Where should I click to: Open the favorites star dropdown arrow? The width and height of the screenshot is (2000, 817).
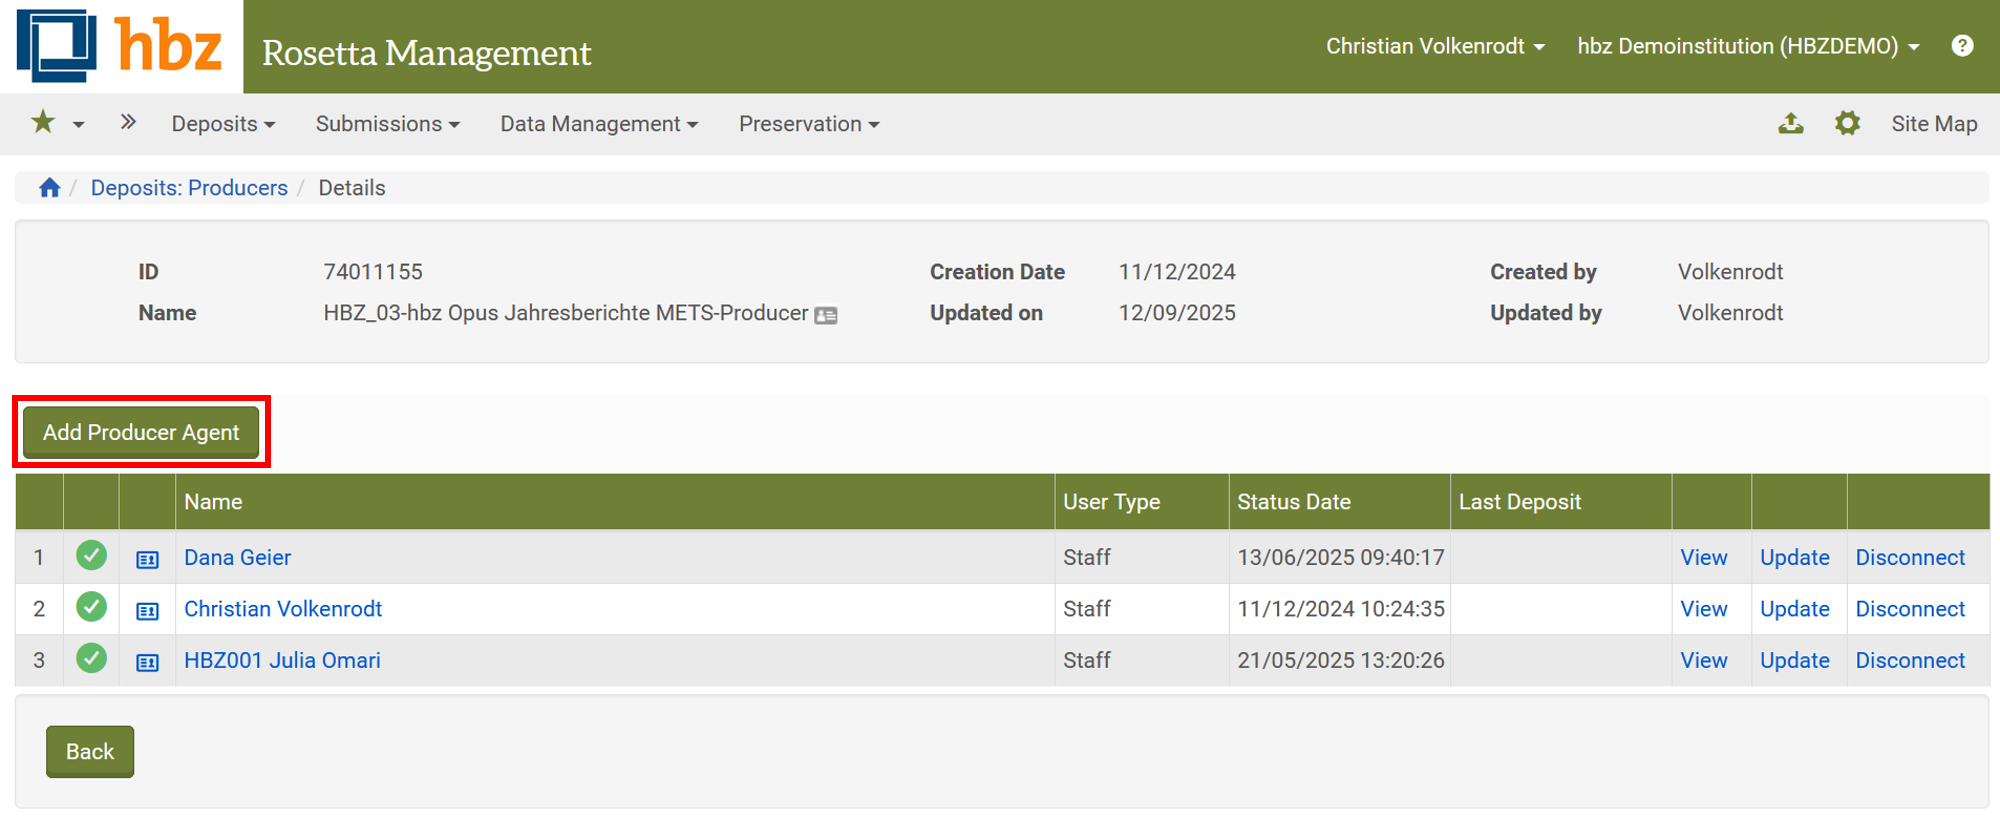pos(78,125)
